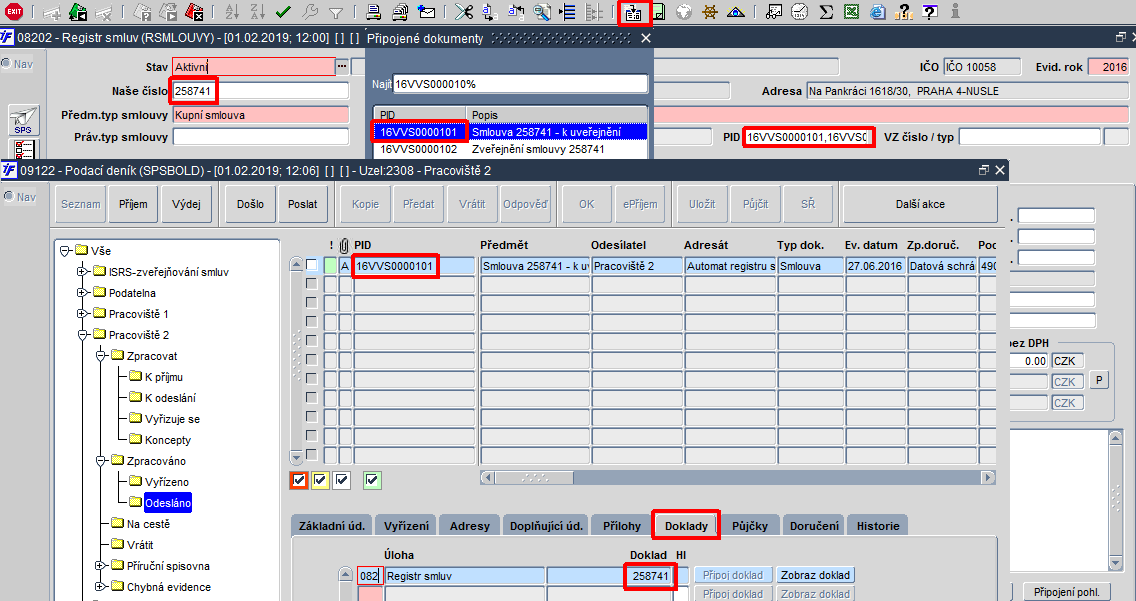
Task: Click the attached documents toolbar icon
Action: (x=634, y=12)
